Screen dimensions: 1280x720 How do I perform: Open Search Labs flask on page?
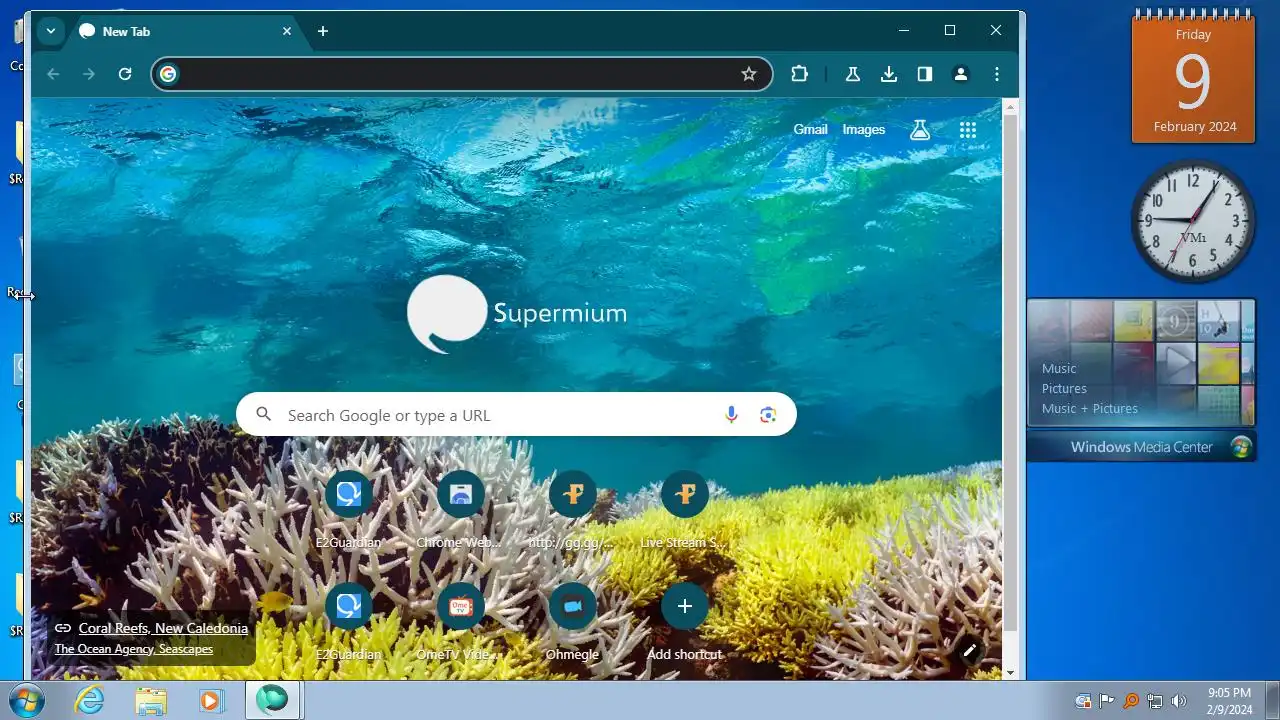coord(920,130)
